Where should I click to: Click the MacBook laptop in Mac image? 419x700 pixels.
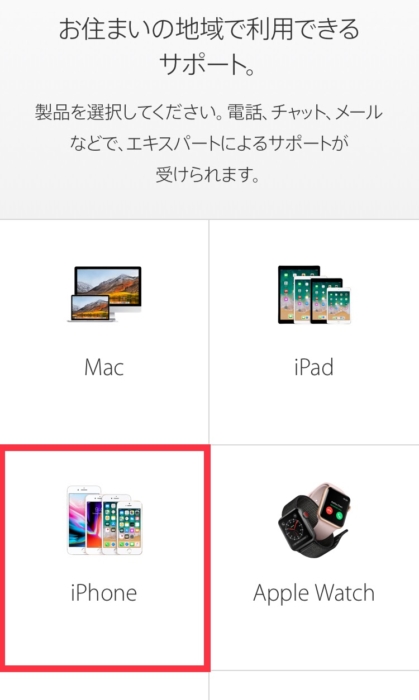click(x=91, y=308)
